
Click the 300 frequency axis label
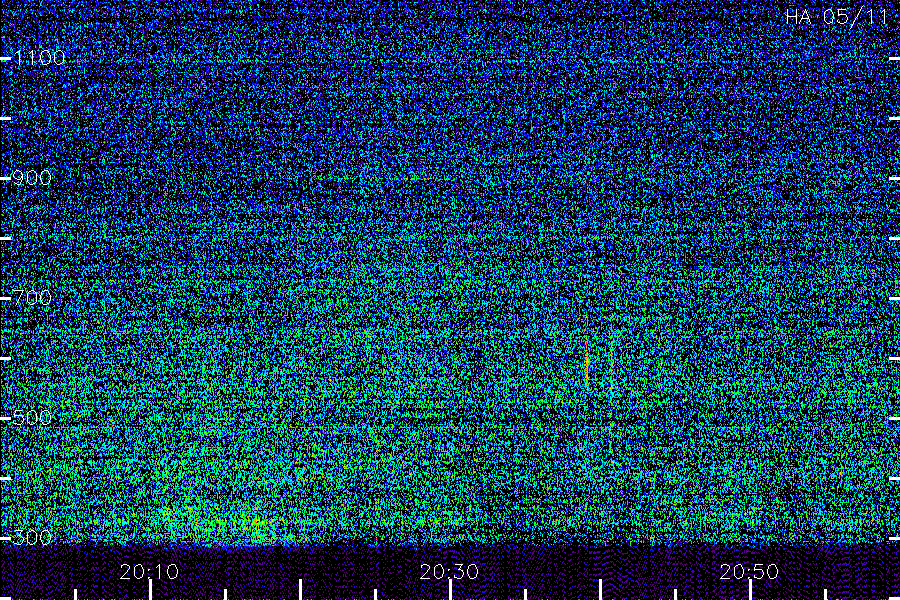click(x=32, y=537)
